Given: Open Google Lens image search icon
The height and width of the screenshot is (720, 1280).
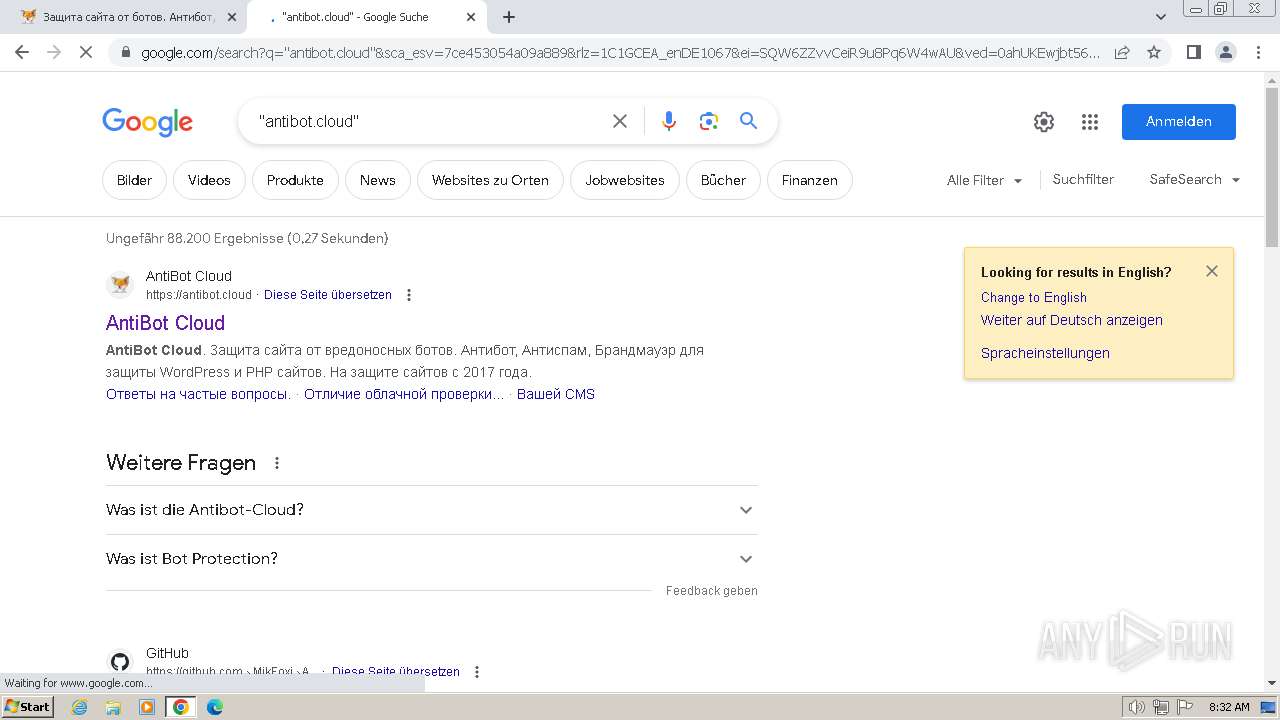Looking at the screenshot, I should click(709, 121).
